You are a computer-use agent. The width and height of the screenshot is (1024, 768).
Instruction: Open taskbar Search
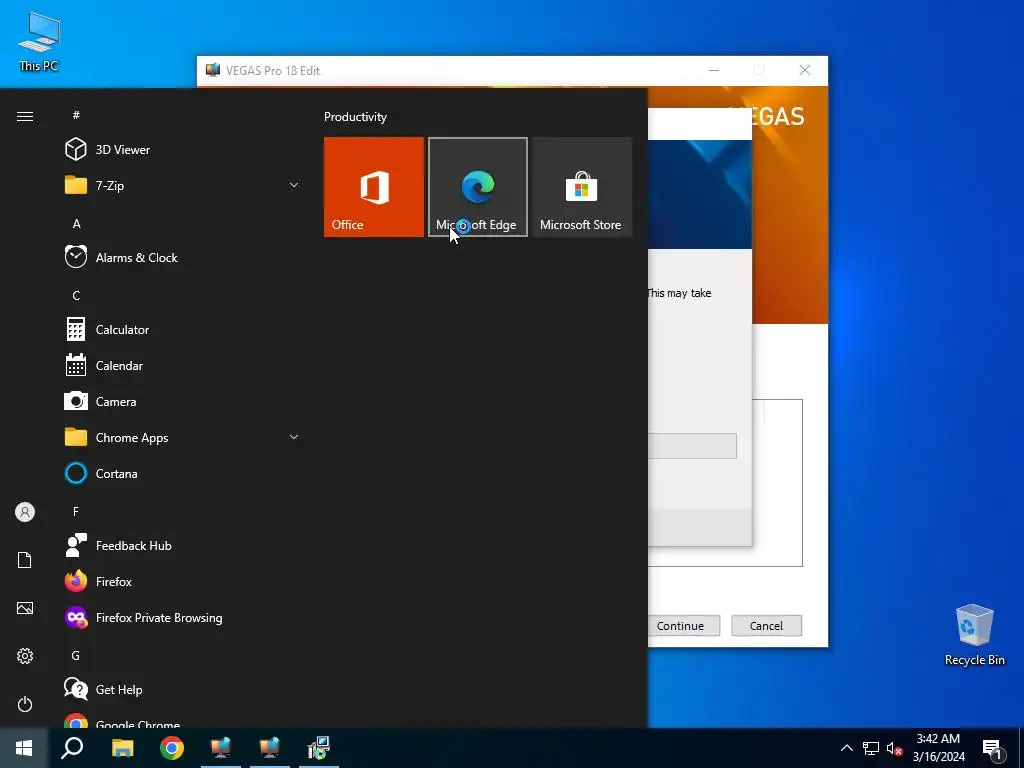pos(72,748)
